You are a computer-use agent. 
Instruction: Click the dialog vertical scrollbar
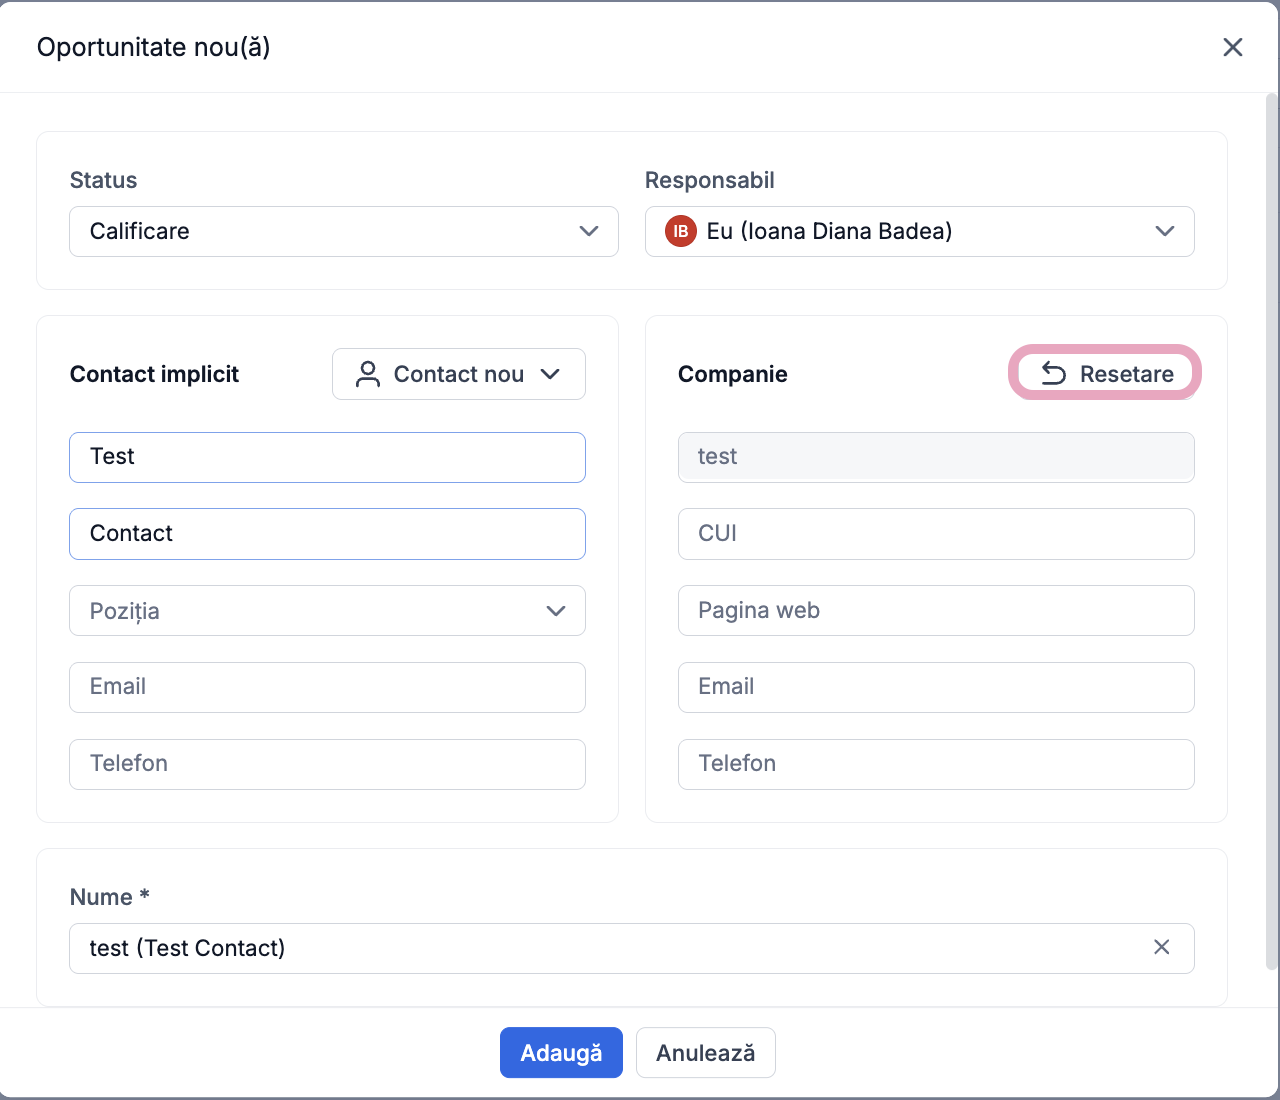(1271, 530)
